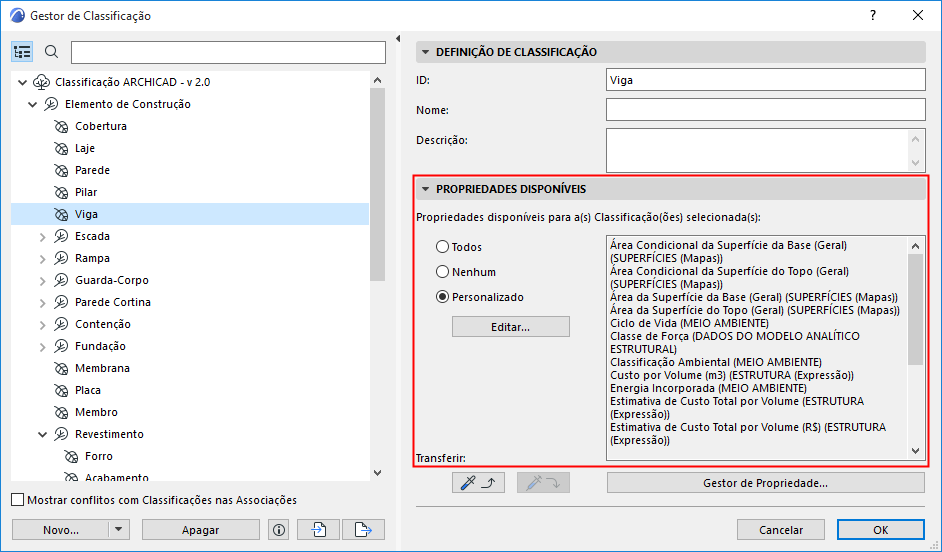The width and height of the screenshot is (942, 552).
Task: Expand the Escada tree node
Action: pos(43,237)
